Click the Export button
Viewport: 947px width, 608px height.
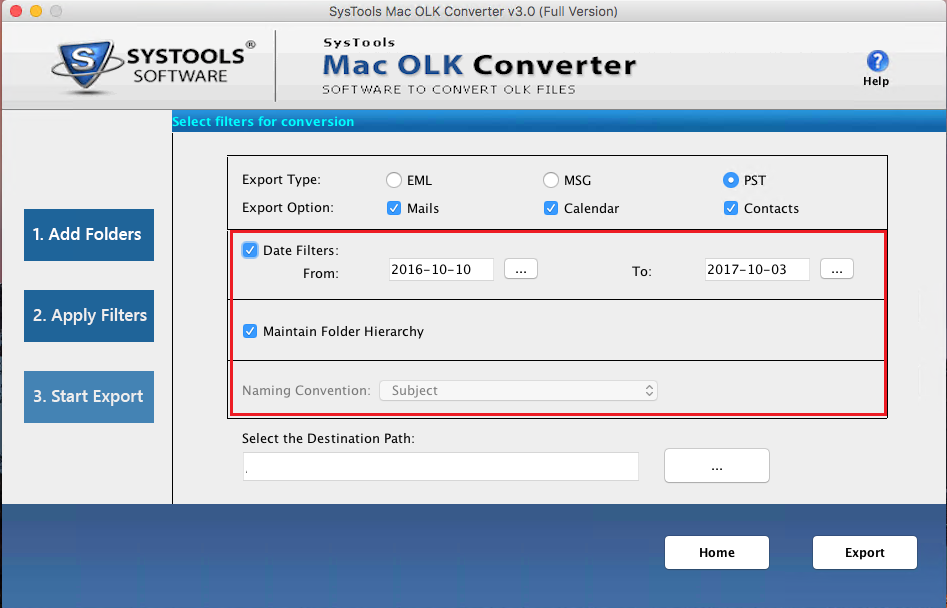[865, 552]
